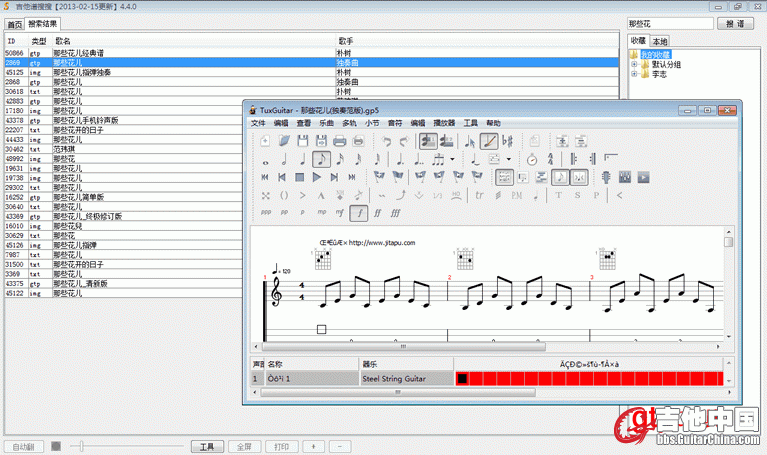Click the Open file folder icon in TuxGuitar
Viewport: 767px width, 455px height.
(x=284, y=141)
